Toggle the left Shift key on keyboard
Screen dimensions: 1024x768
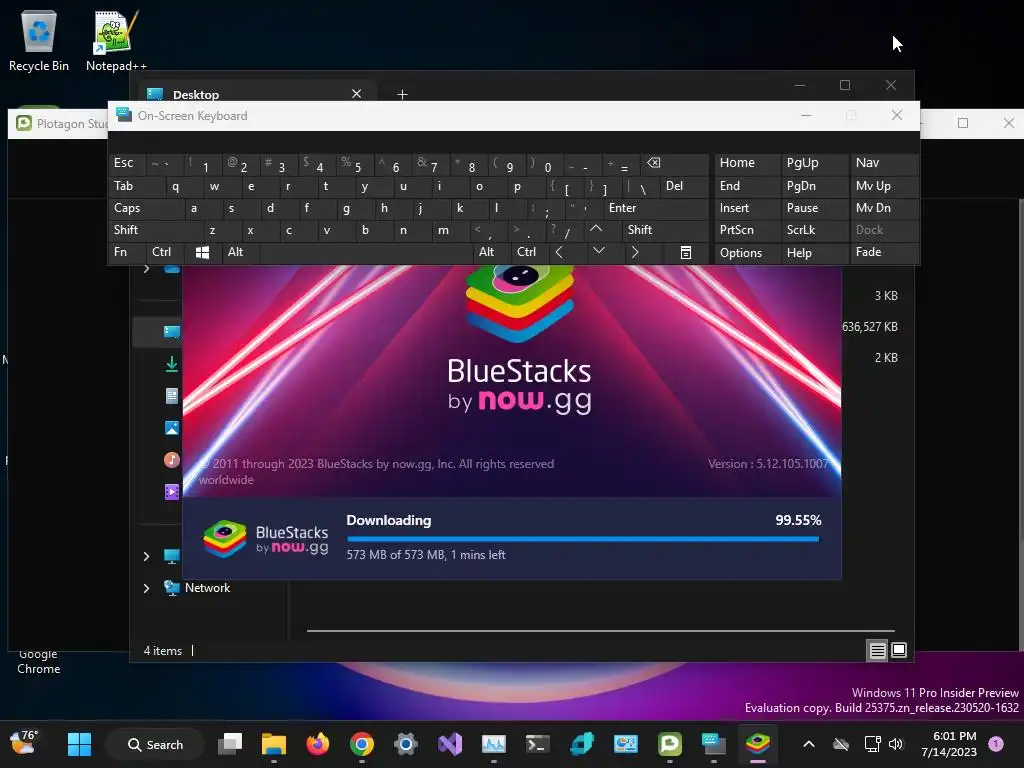[x=155, y=230]
